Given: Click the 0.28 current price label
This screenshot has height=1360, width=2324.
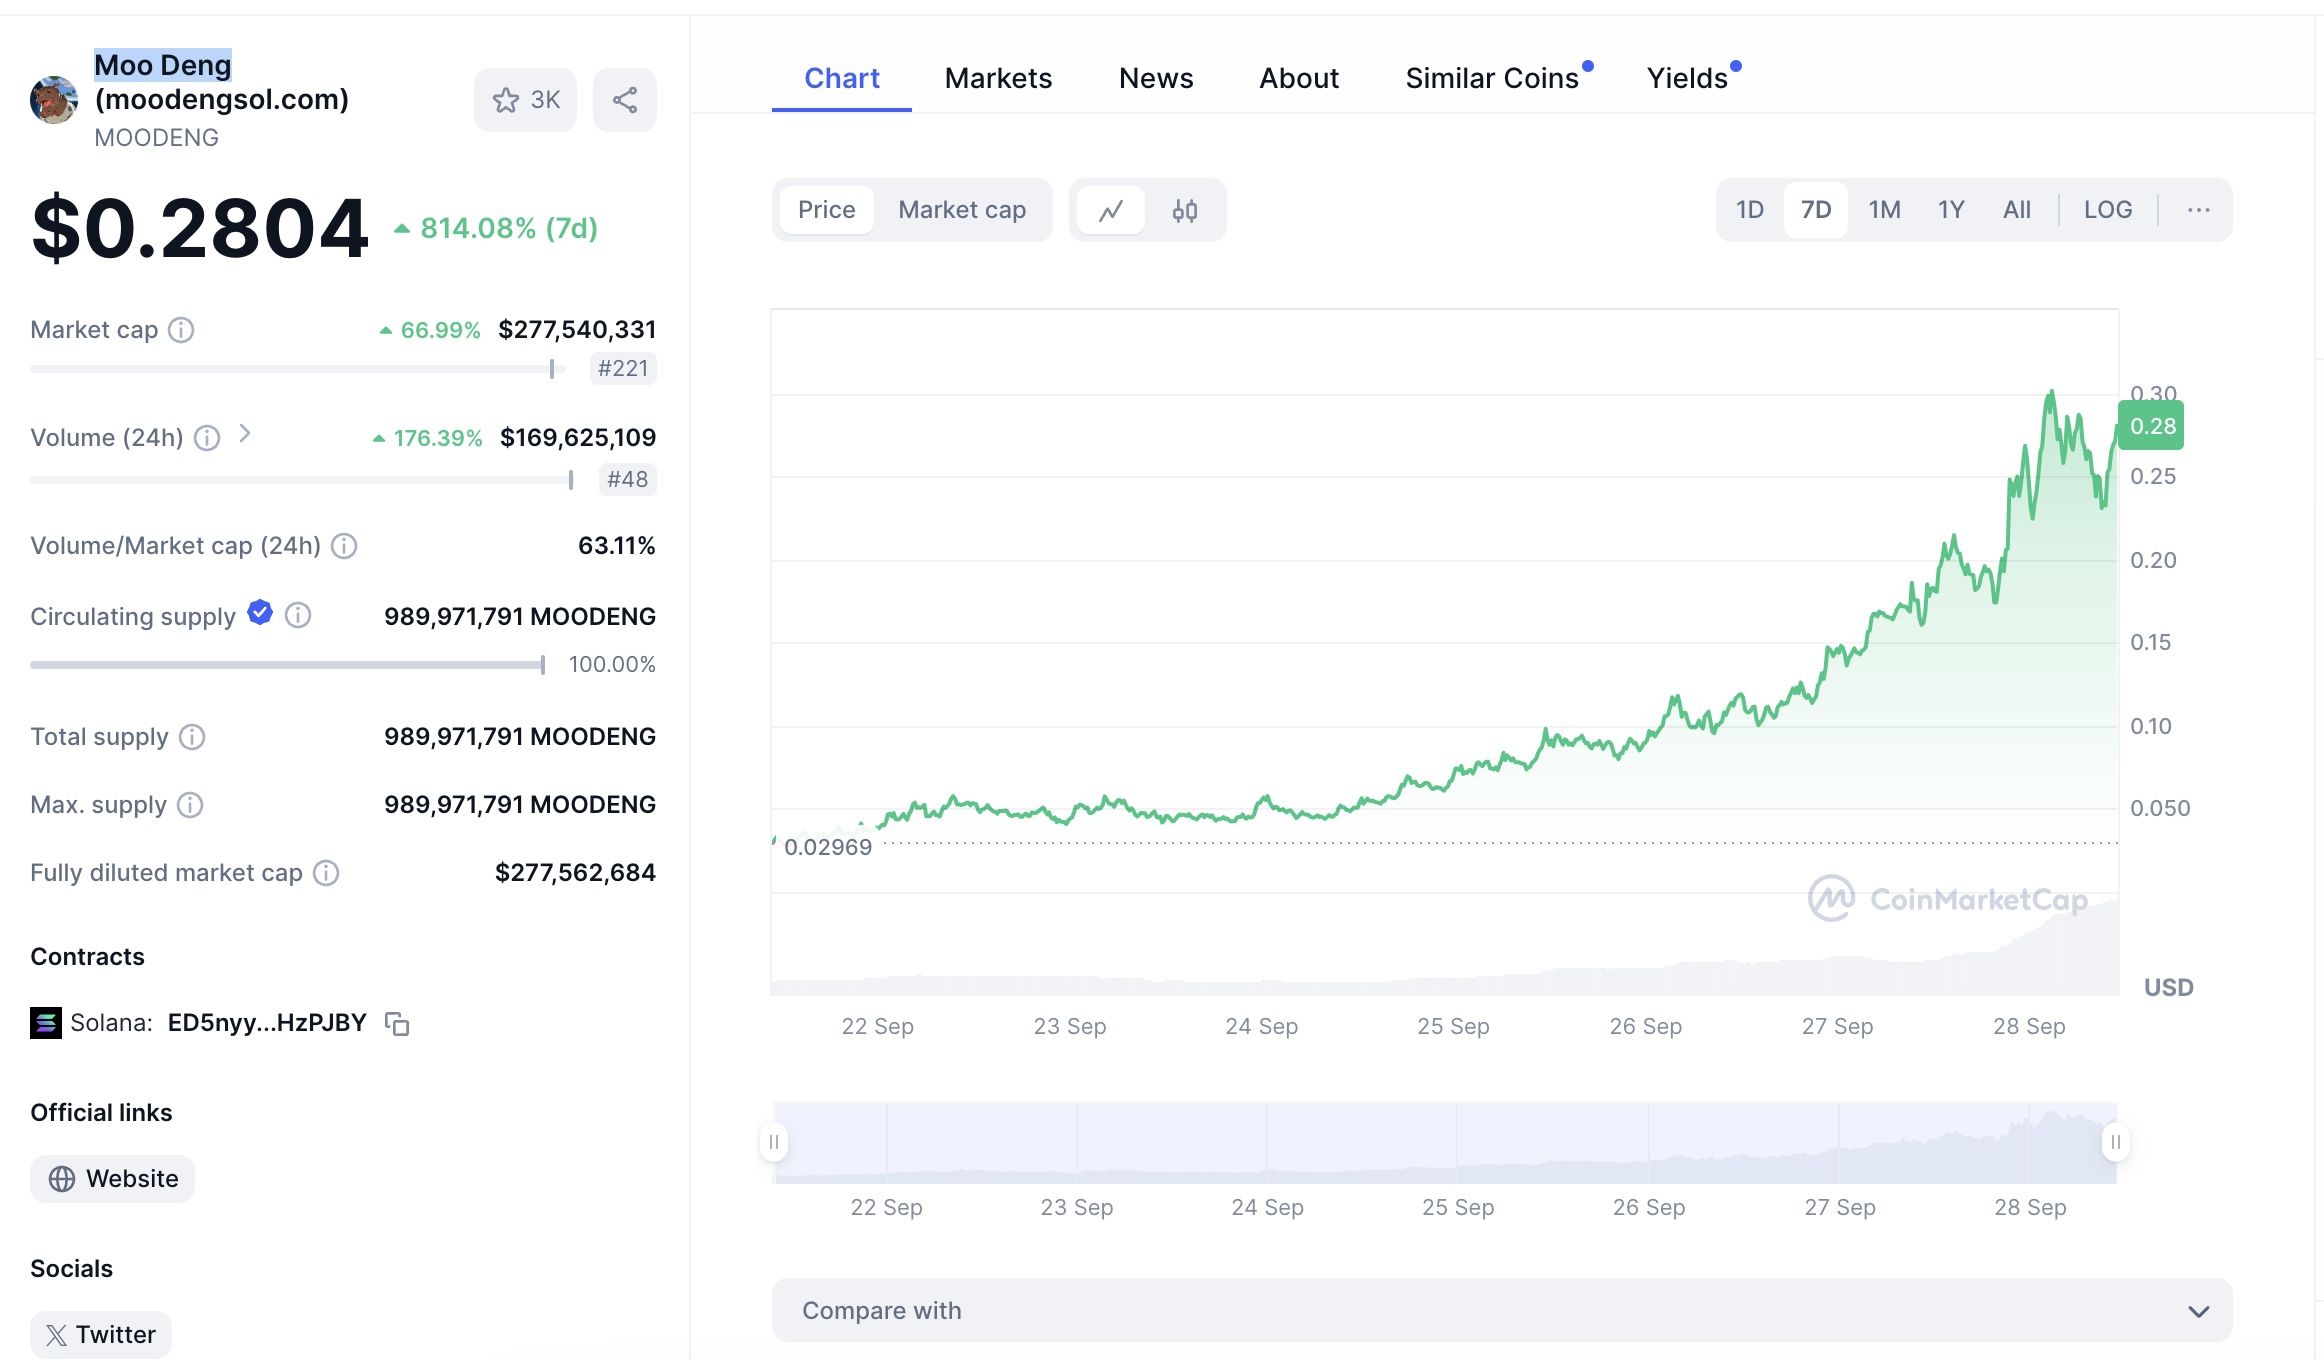Looking at the screenshot, I should click(x=2152, y=426).
